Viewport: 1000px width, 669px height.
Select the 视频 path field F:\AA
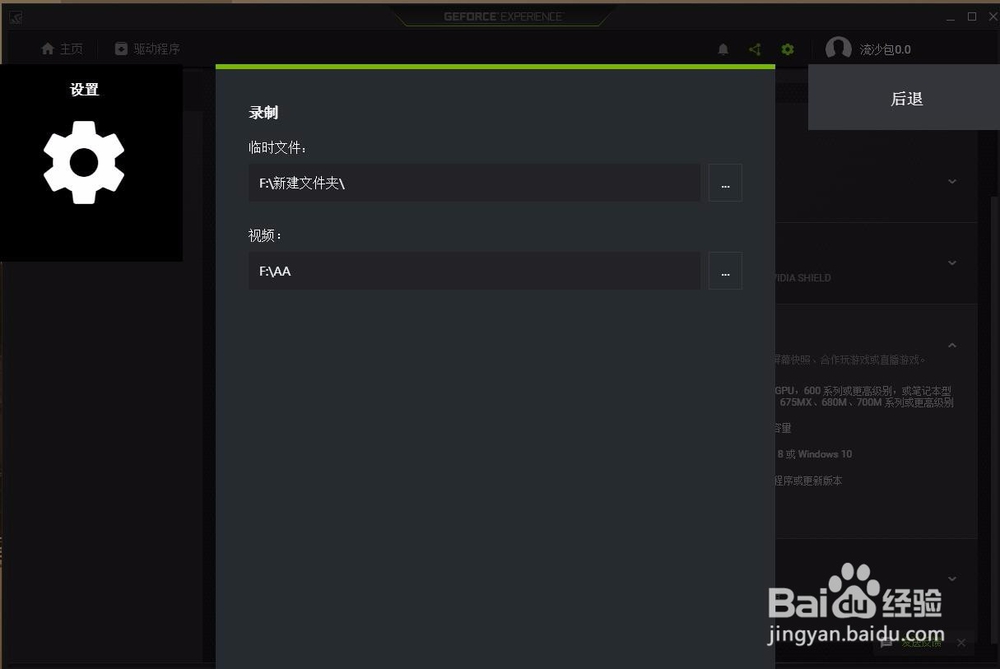click(x=474, y=270)
